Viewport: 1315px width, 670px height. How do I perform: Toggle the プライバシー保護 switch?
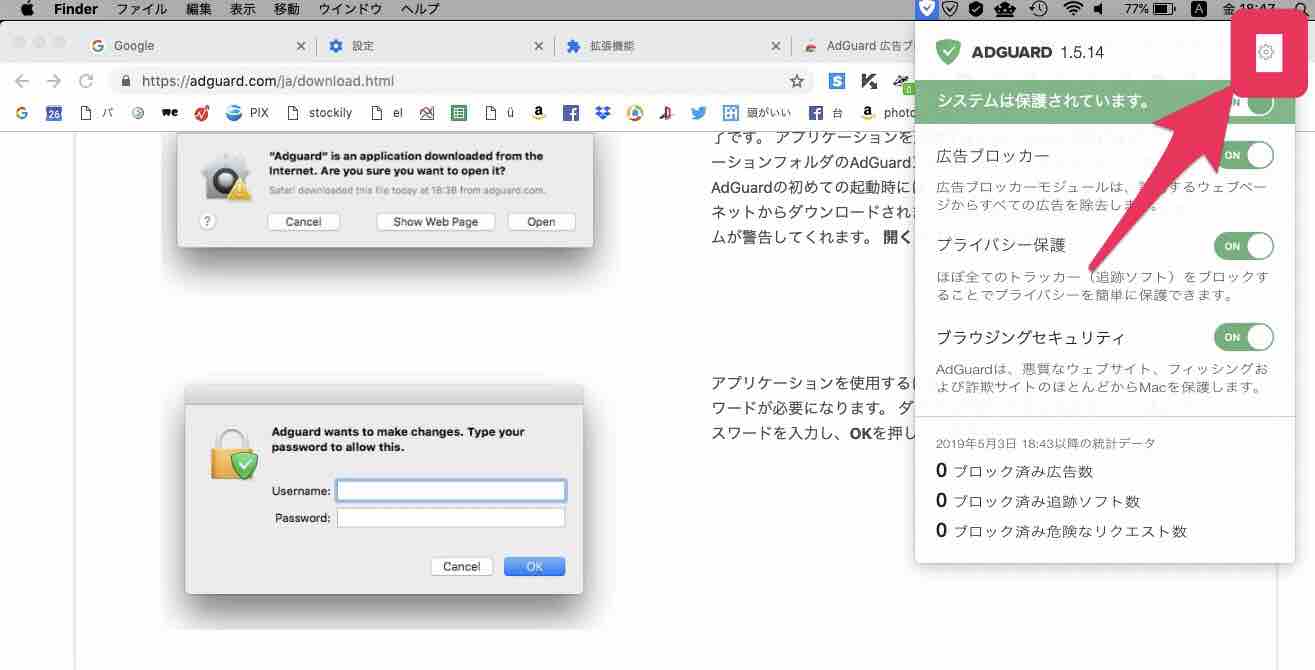[1244, 245]
